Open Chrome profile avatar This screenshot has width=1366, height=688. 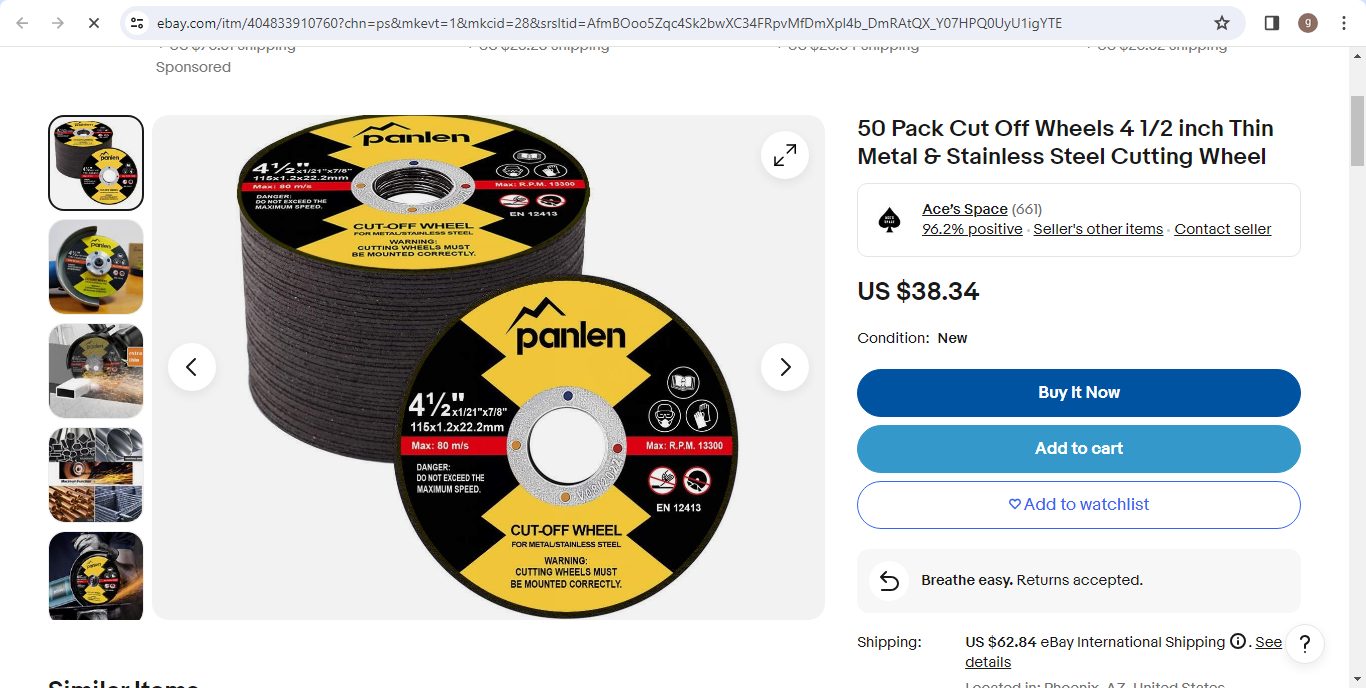(x=1308, y=23)
